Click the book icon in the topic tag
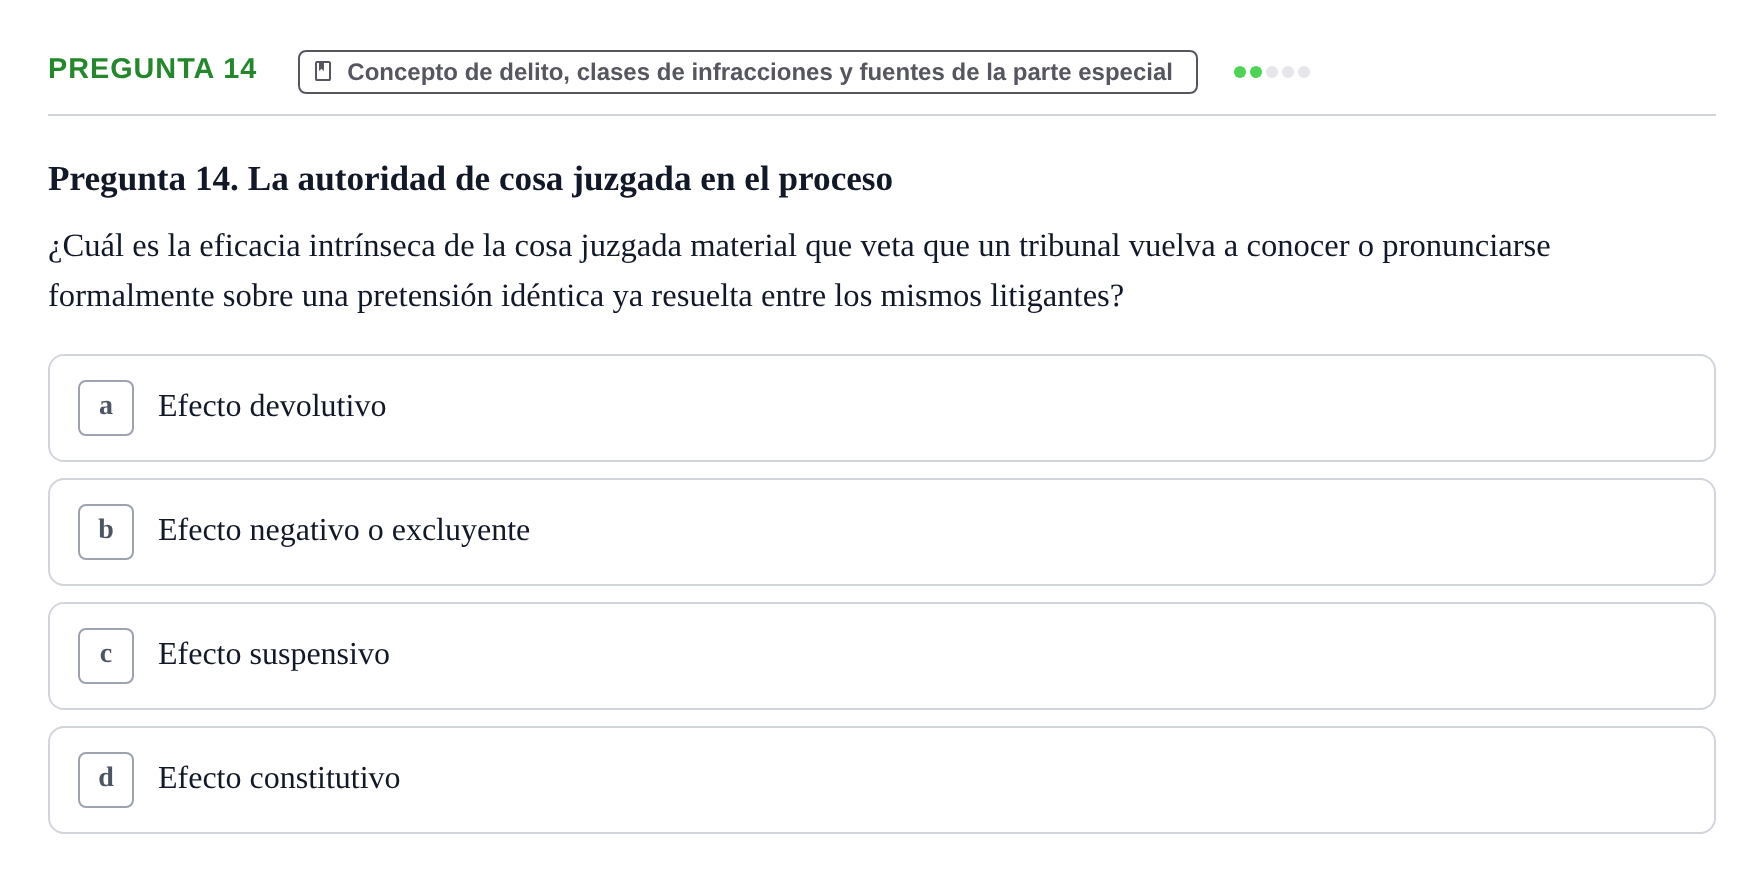 click(x=323, y=72)
